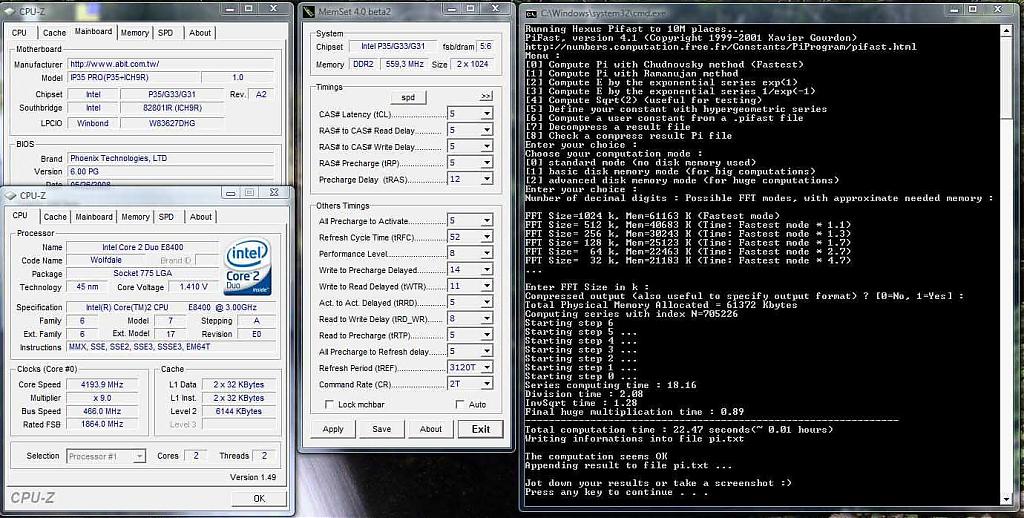Click Apply button in MemSet
Viewport: 1024px width, 518px height.
coord(333,429)
